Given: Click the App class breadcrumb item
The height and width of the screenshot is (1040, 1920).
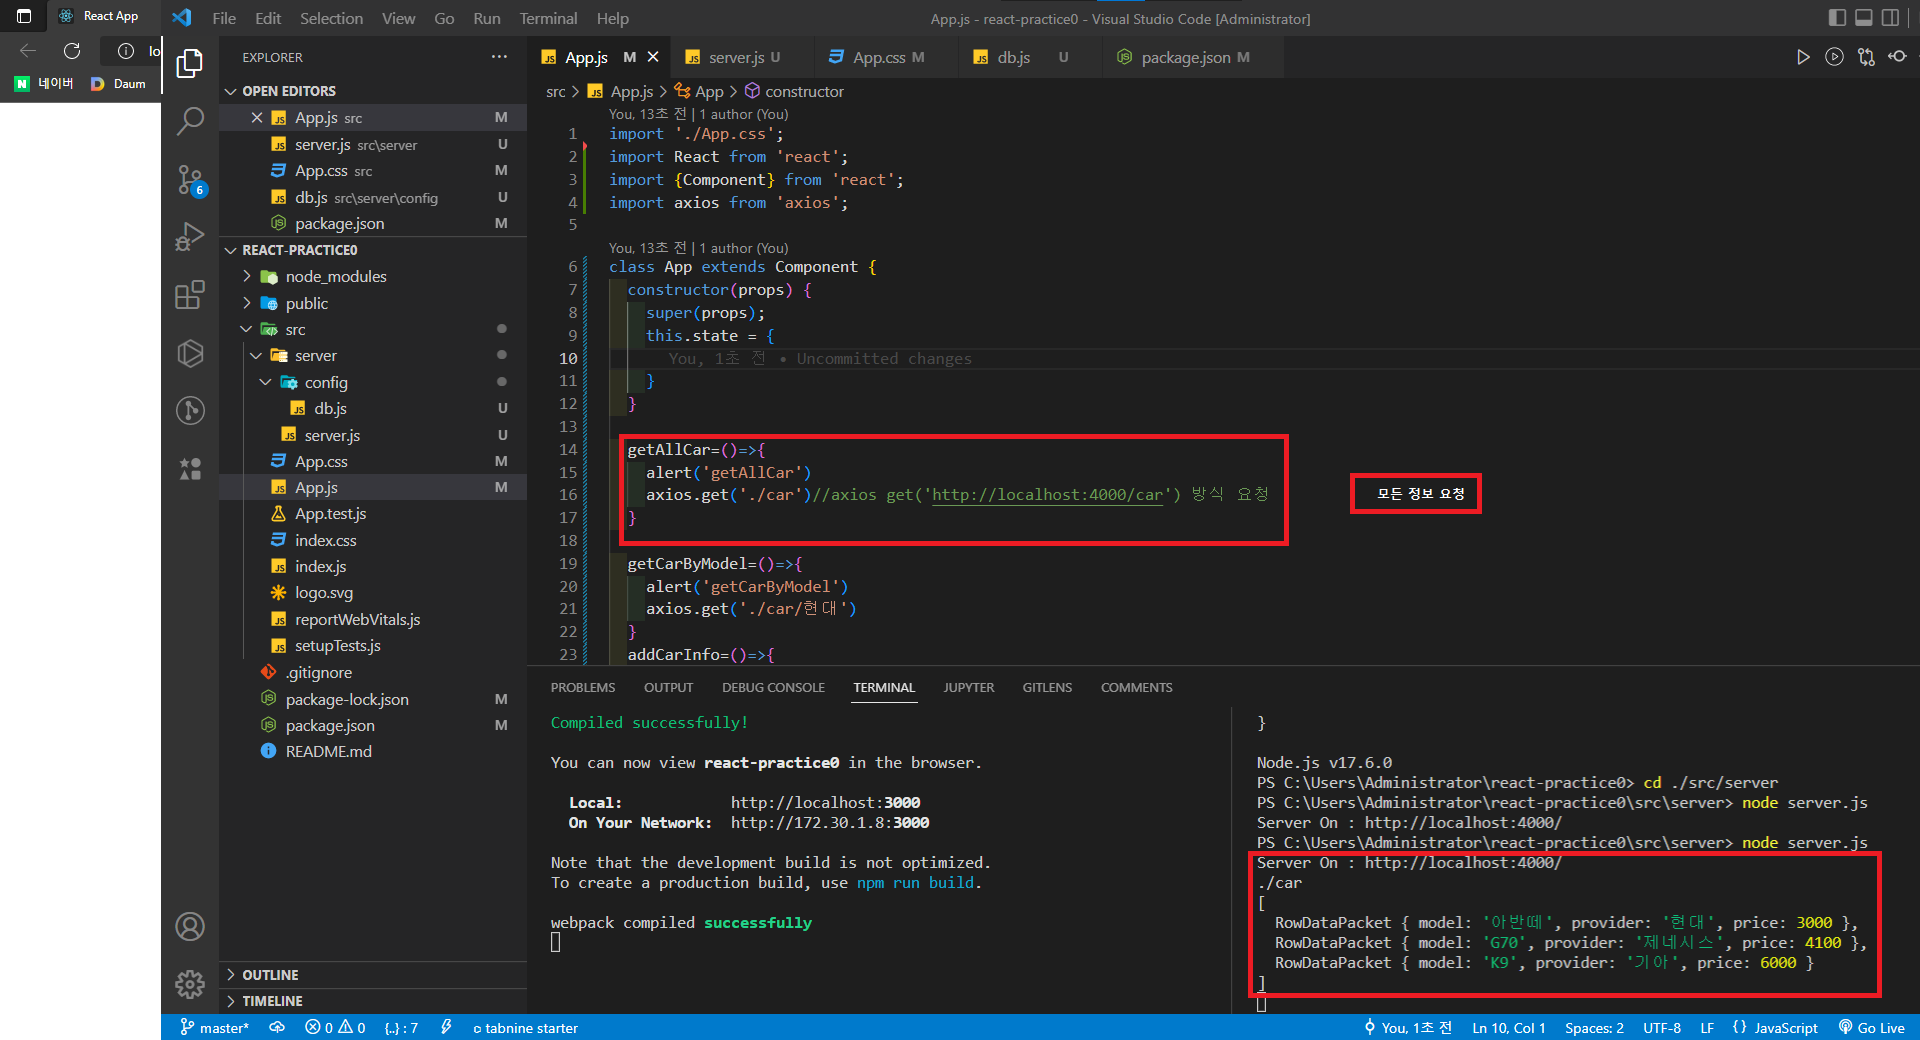Looking at the screenshot, I should 699,91.
